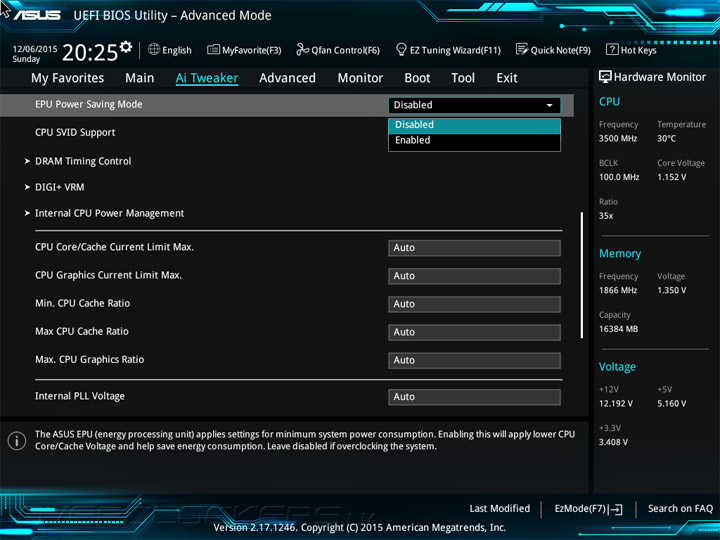Click the globe language icon for English

(154, 50)
